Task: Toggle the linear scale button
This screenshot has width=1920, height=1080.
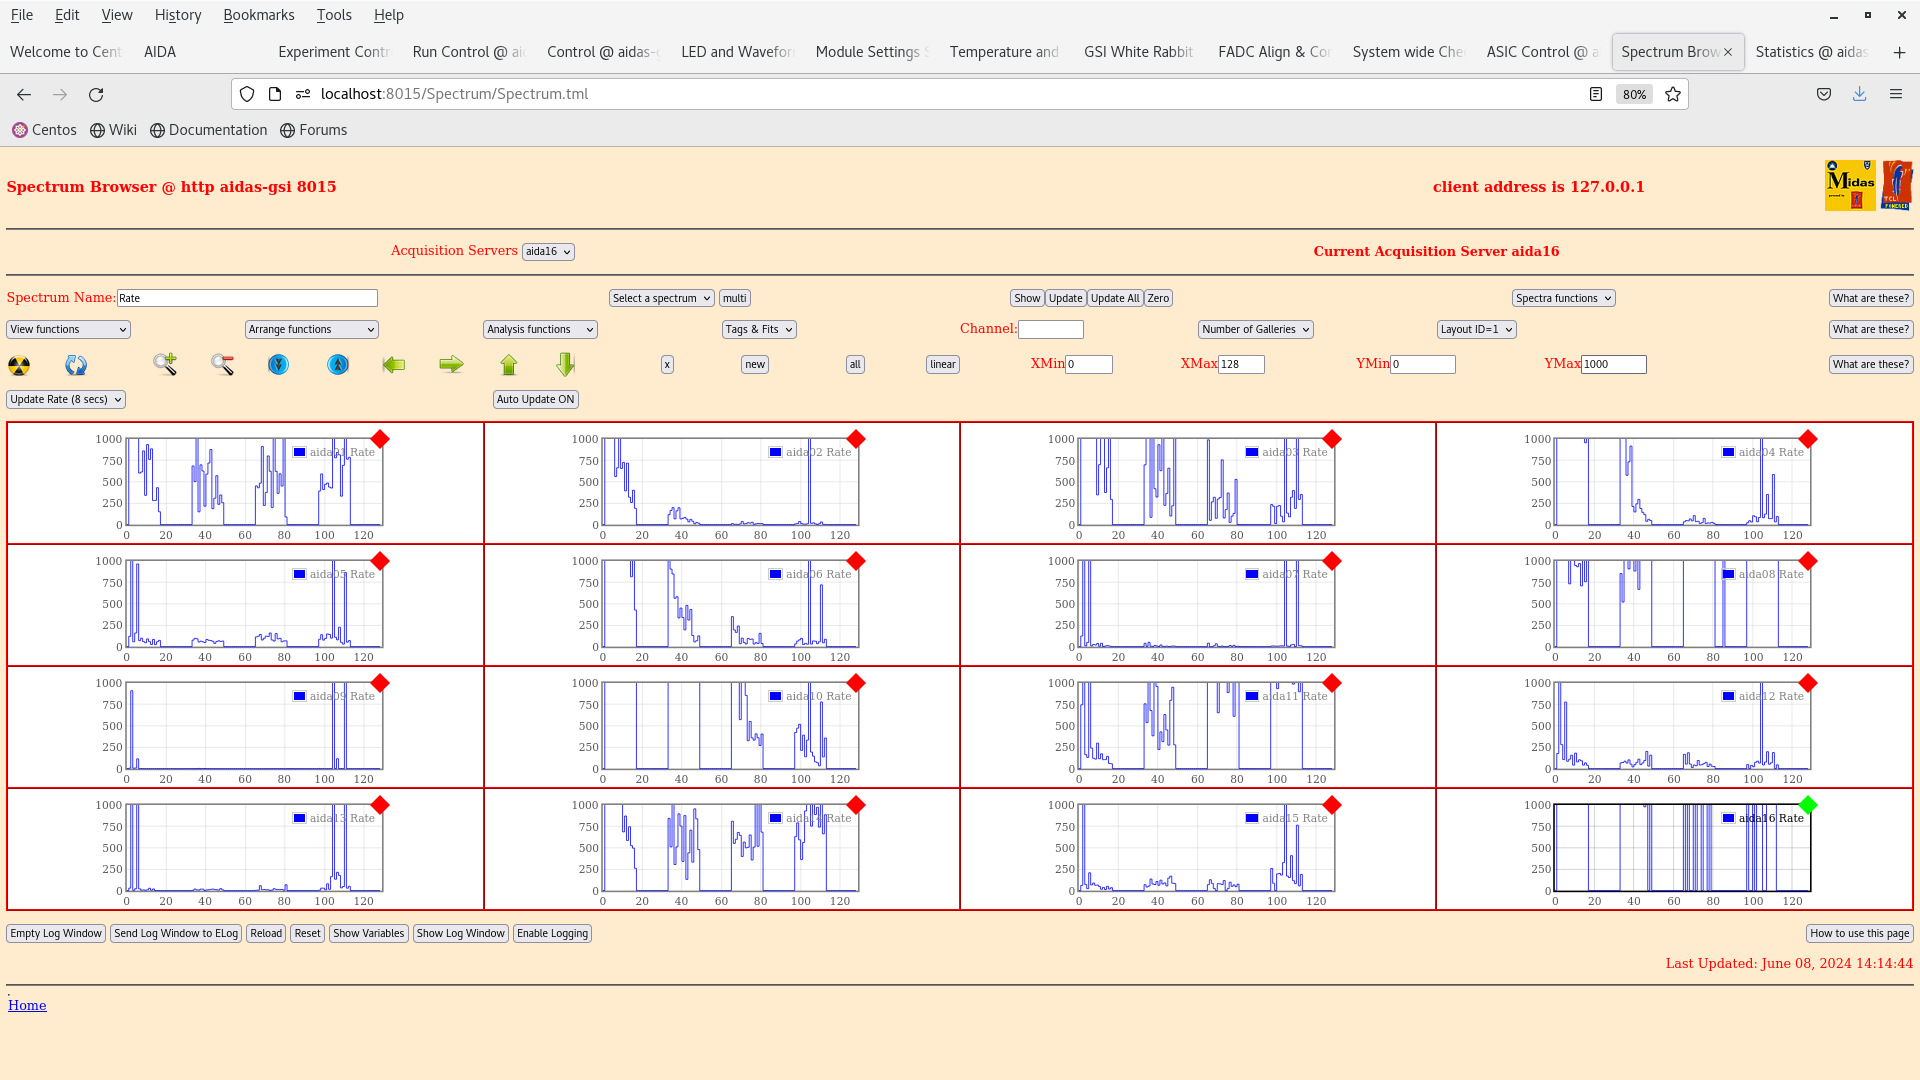Action: [x=942, y=365]
